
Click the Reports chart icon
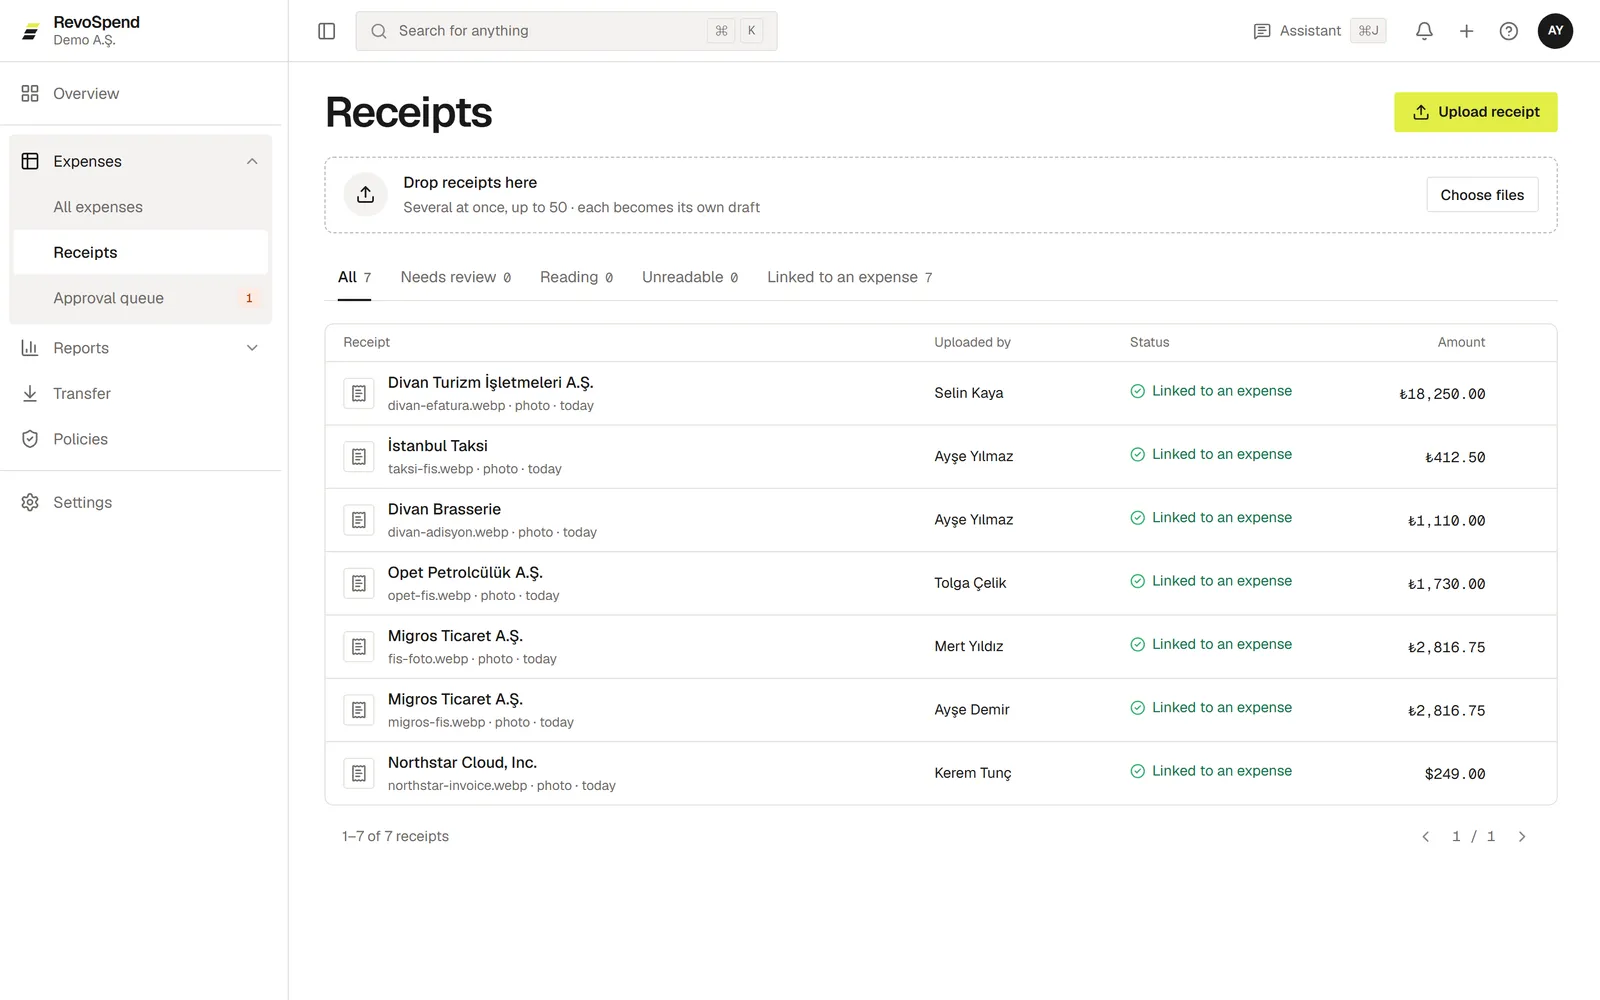coord(30,348)
